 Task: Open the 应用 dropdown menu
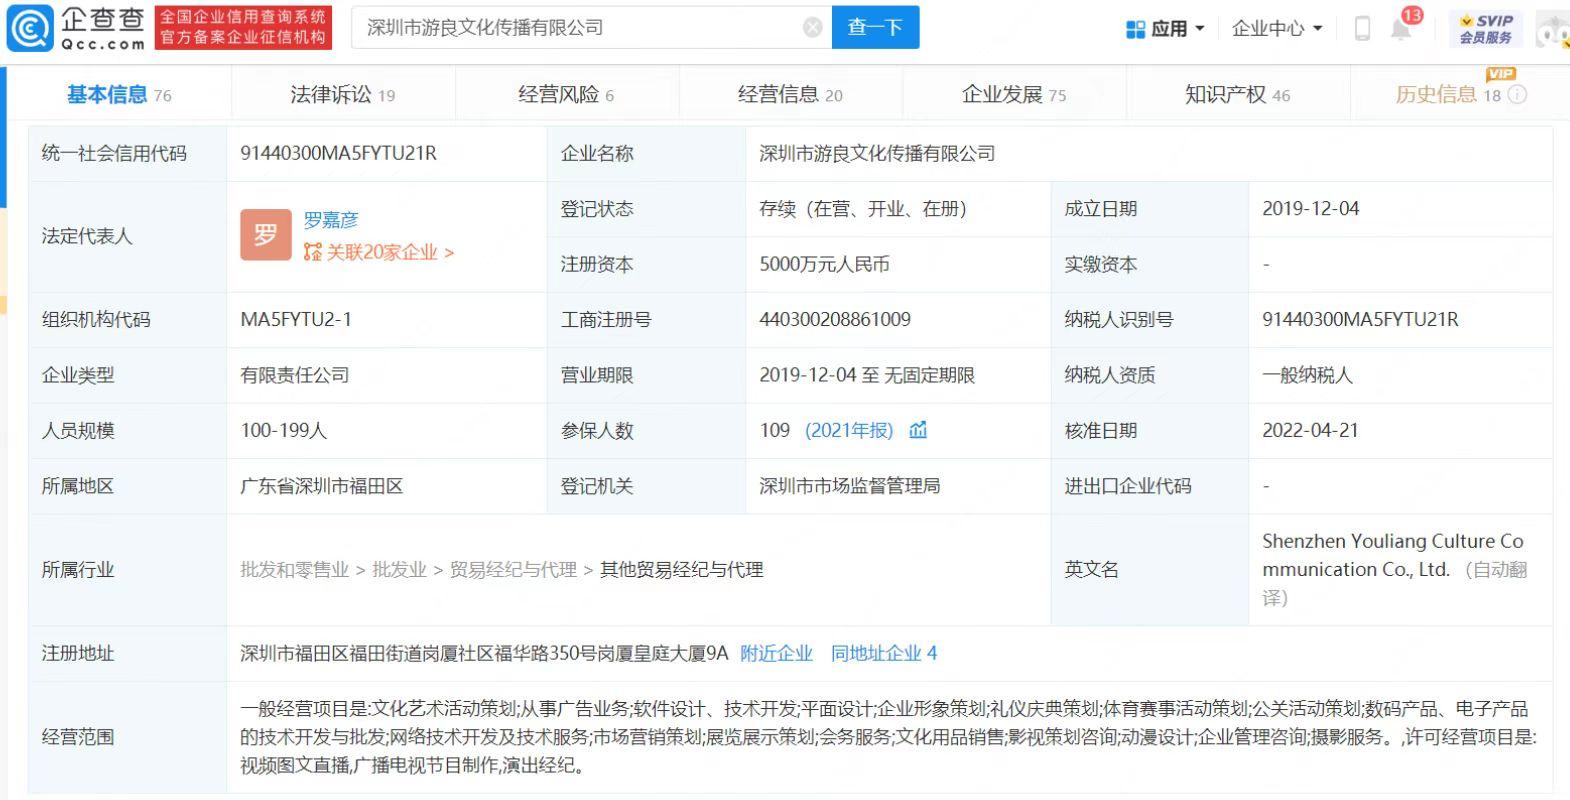[1165, 29]
